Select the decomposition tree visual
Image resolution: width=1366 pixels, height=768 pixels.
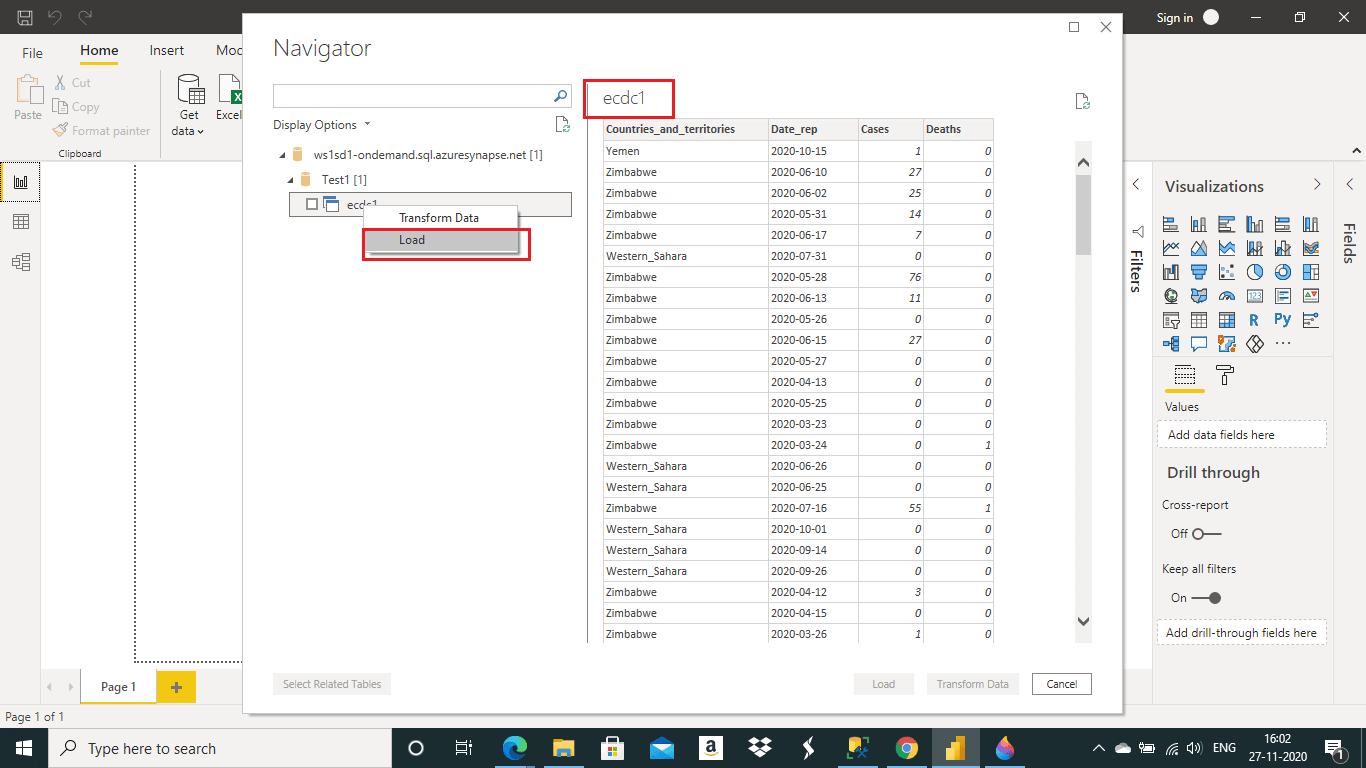1171,344
